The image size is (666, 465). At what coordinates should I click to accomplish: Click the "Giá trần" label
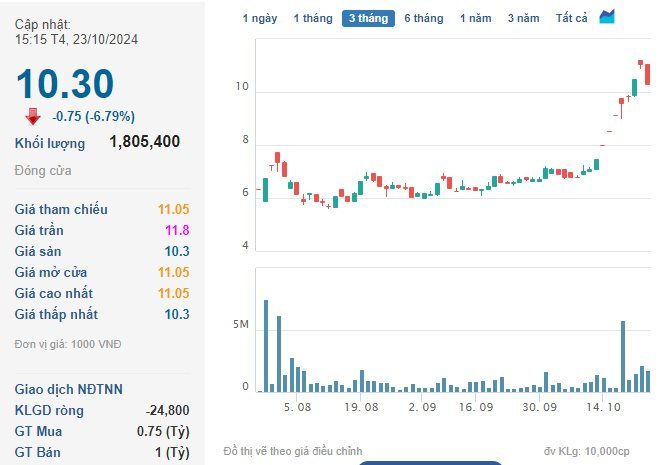(39, 230)
